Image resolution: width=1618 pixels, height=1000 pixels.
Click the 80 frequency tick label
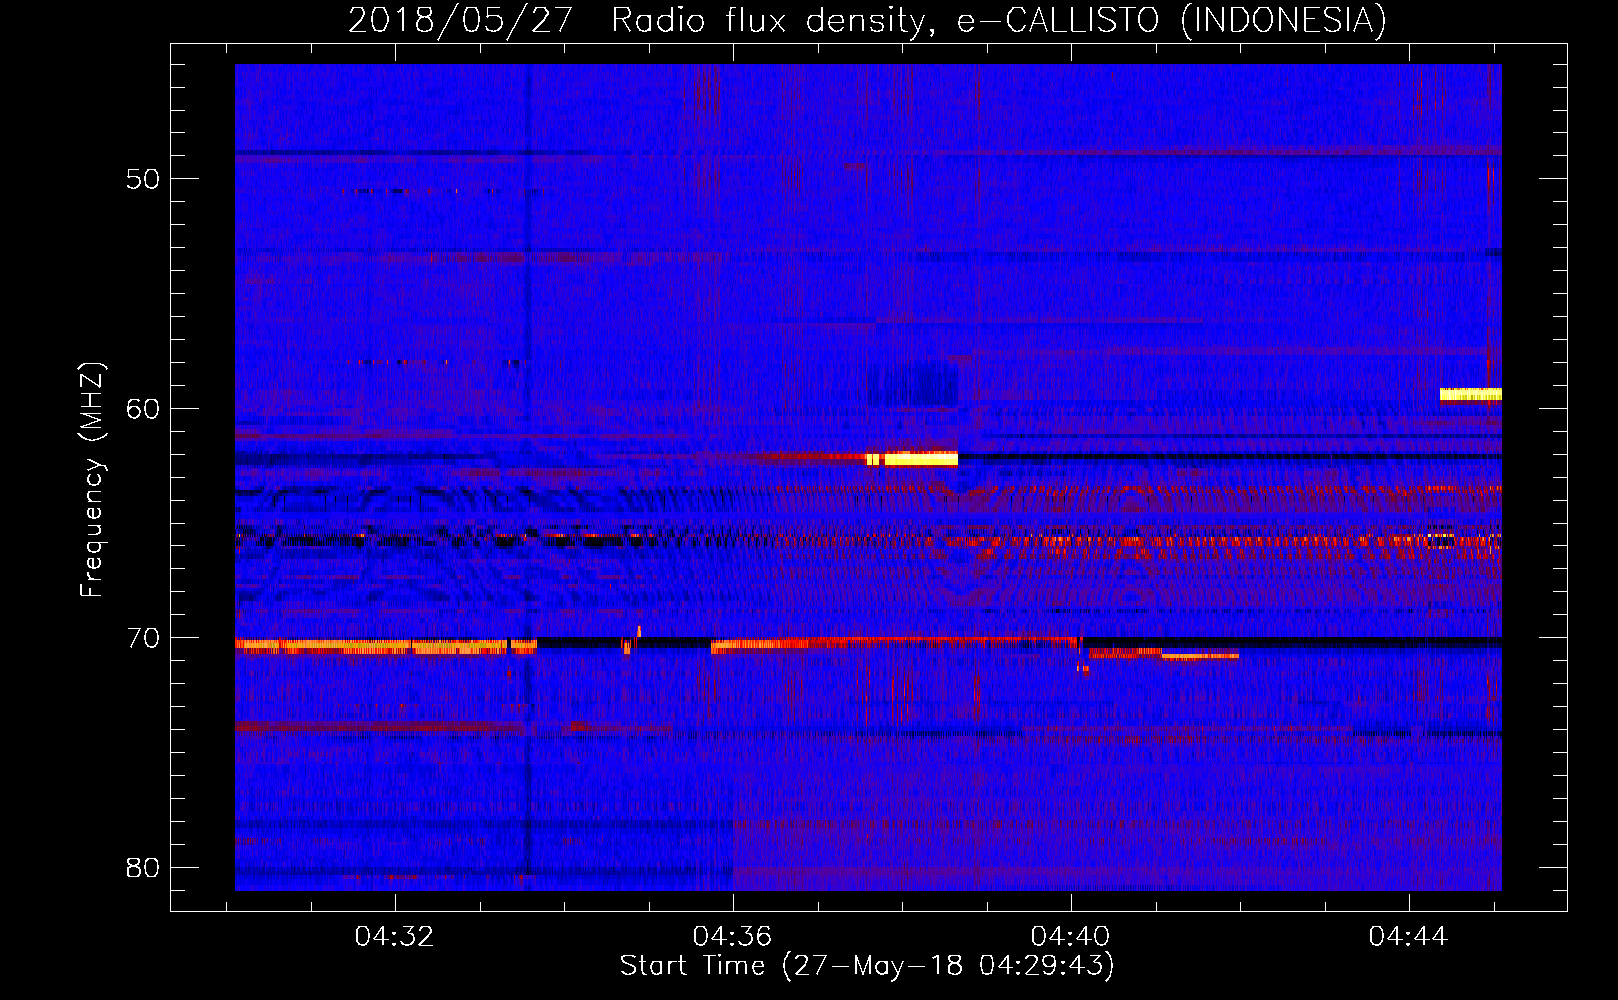coord(143,867)
